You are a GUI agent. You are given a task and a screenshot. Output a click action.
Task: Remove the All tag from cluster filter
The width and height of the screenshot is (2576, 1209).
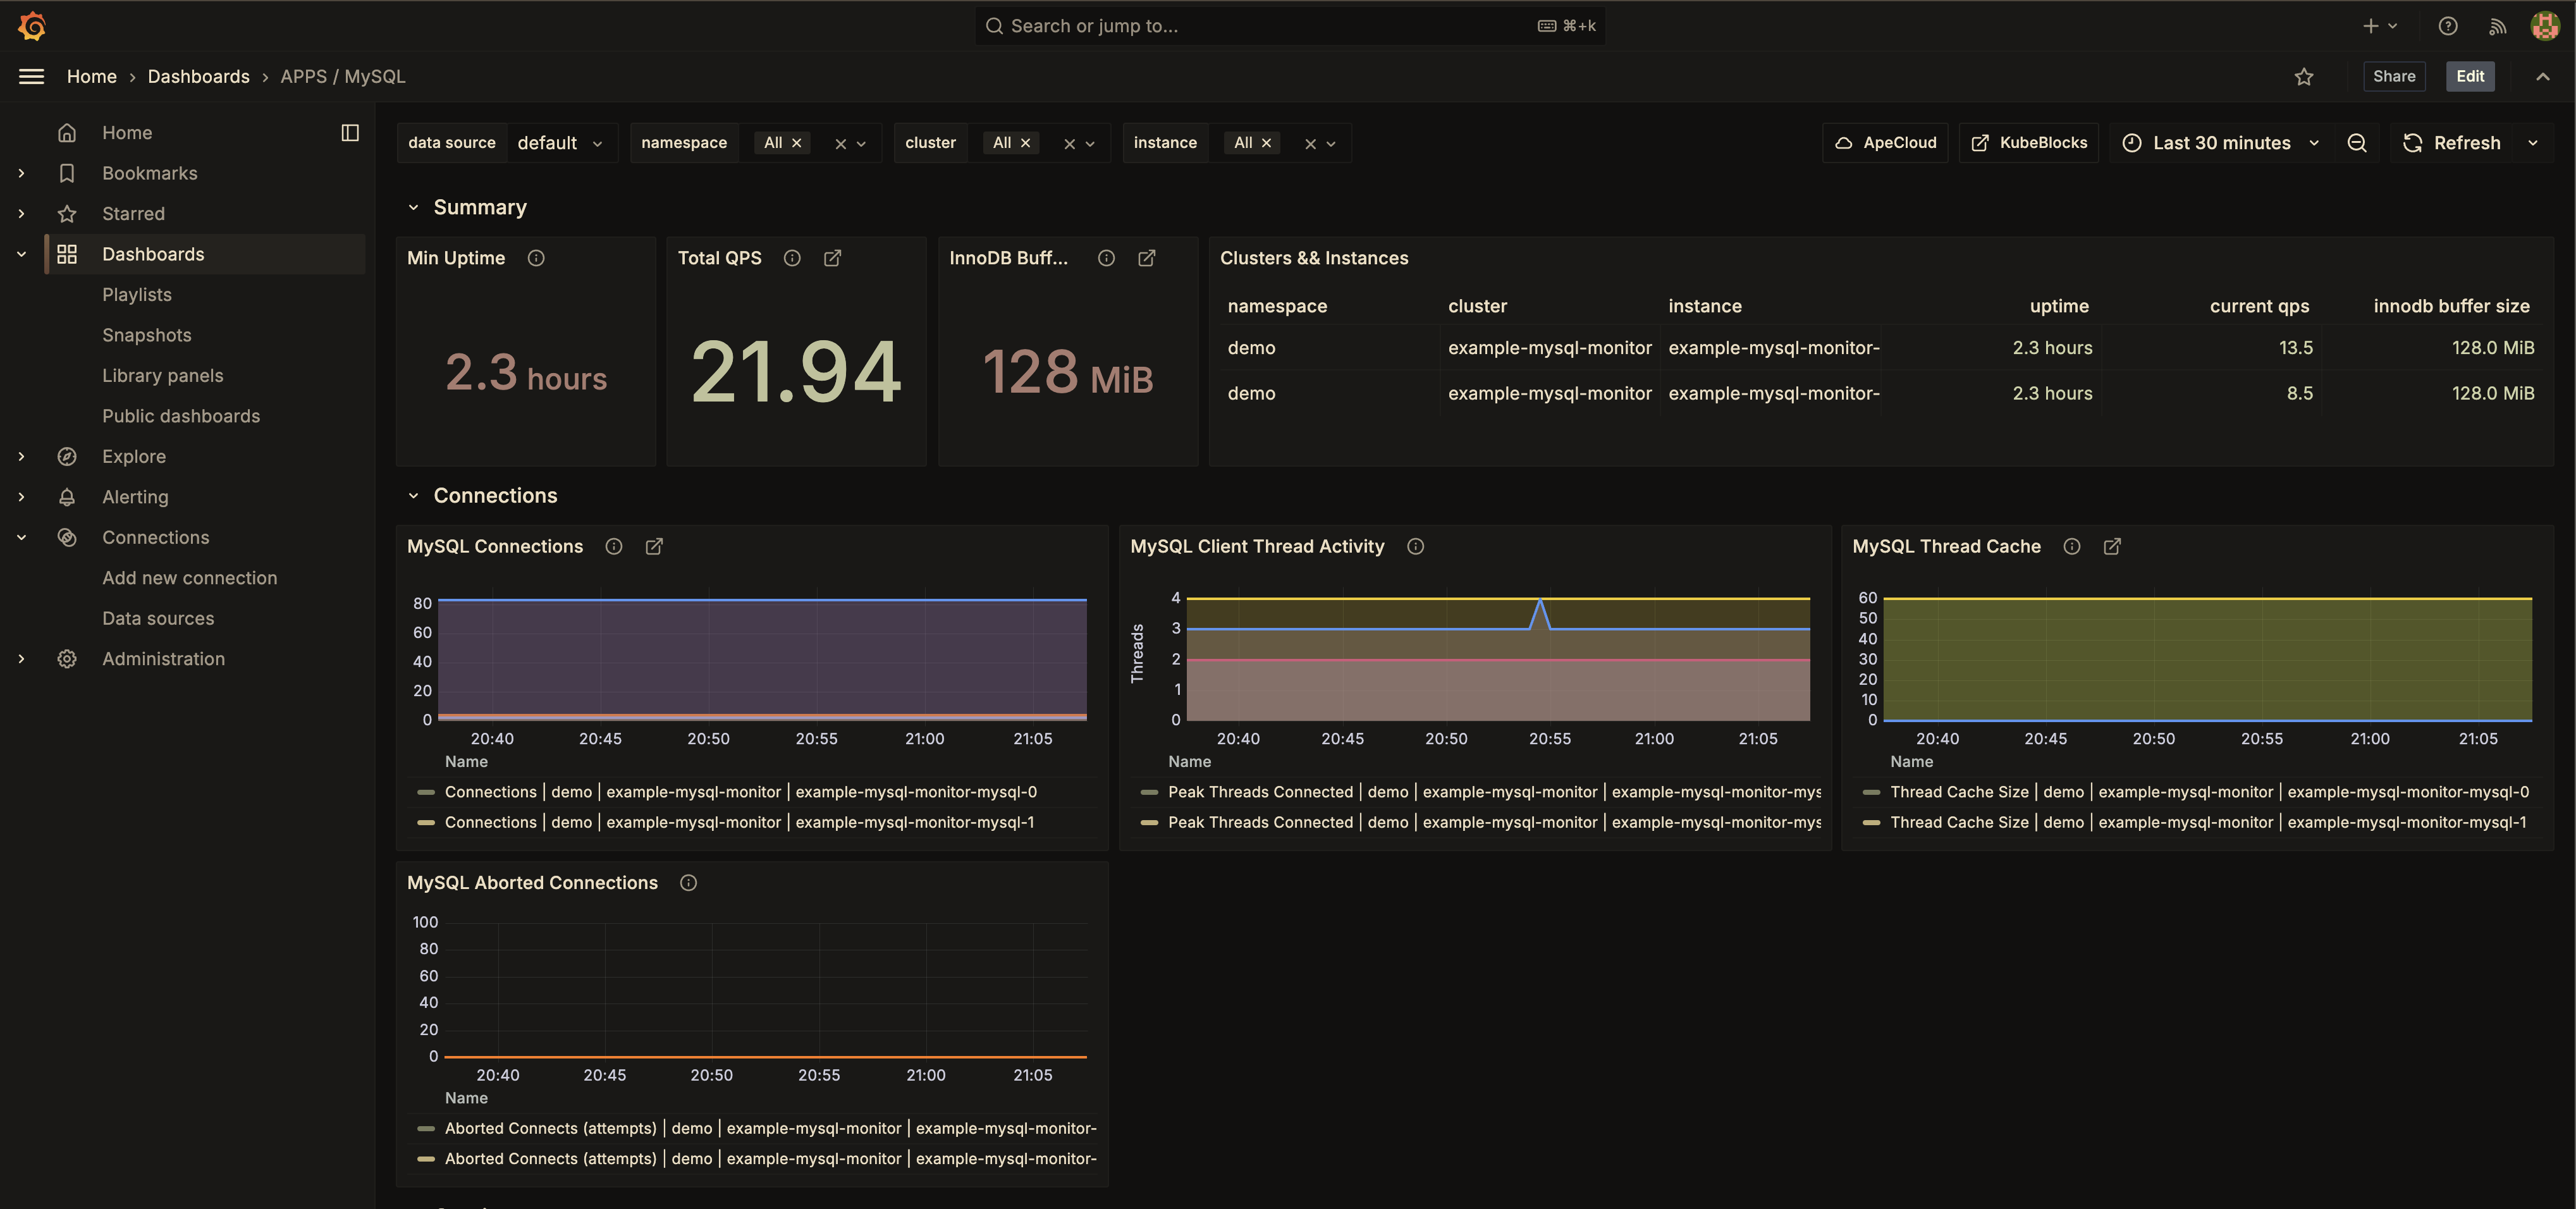[1025, 143]
